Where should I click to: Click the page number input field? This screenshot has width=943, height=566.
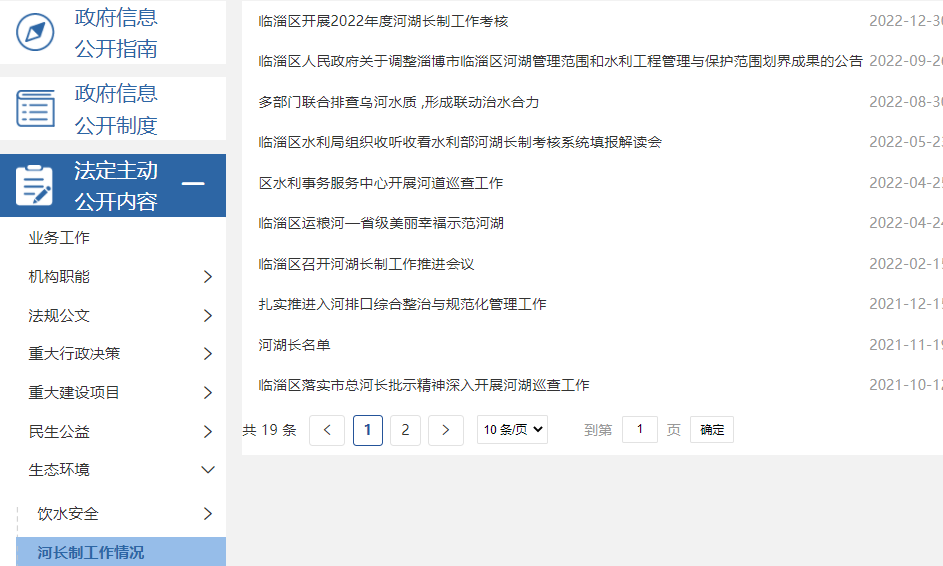coord(640,430)
